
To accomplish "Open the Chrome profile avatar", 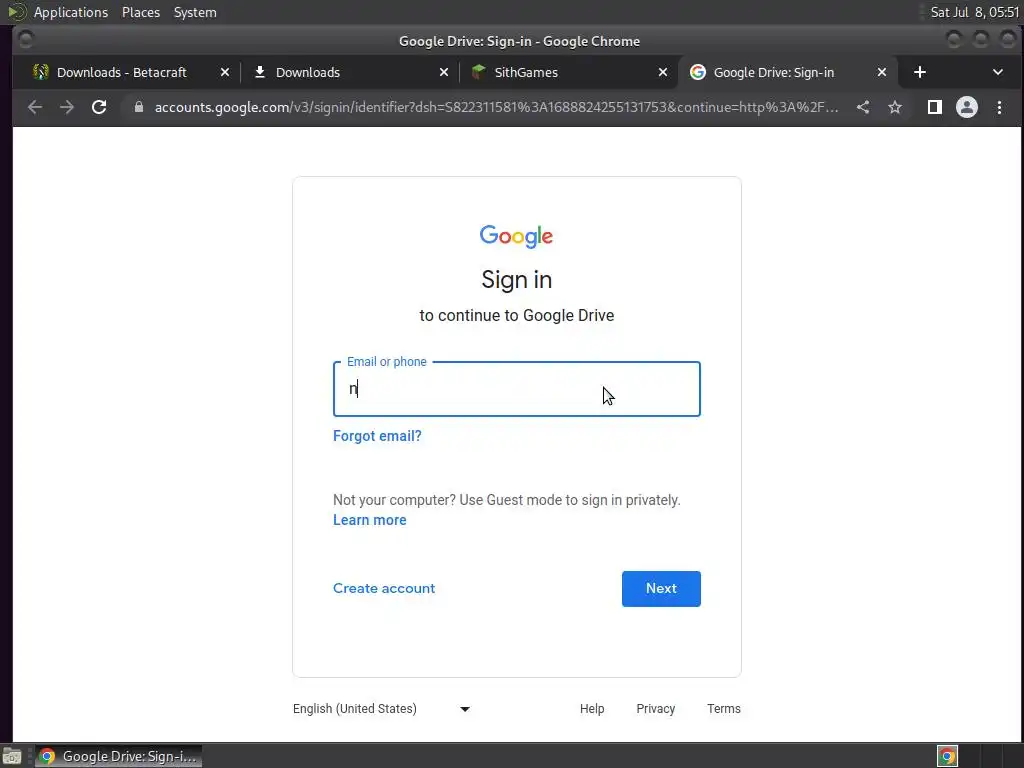I will [967, 107].
